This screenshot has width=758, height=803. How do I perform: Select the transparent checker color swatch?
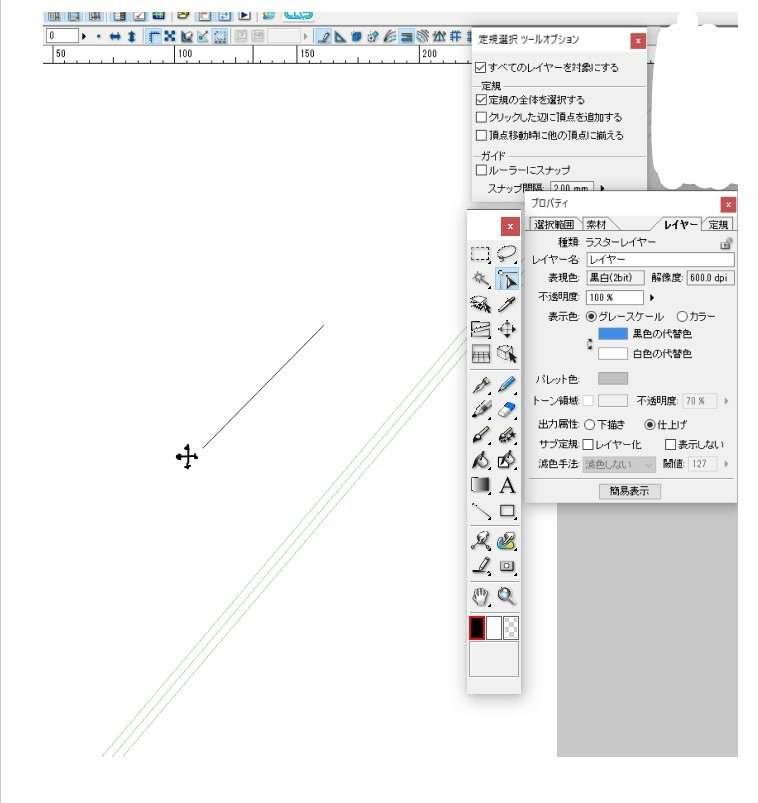511,628
